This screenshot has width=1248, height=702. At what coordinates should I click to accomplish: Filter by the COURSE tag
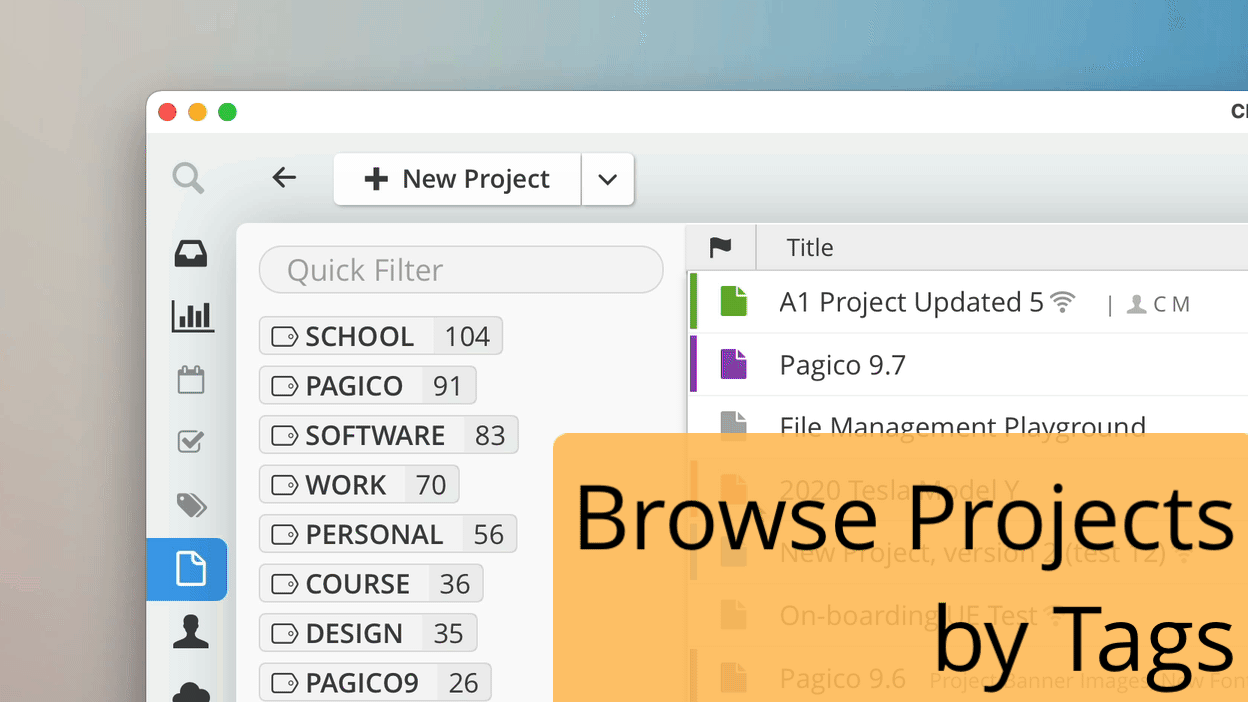371,583
